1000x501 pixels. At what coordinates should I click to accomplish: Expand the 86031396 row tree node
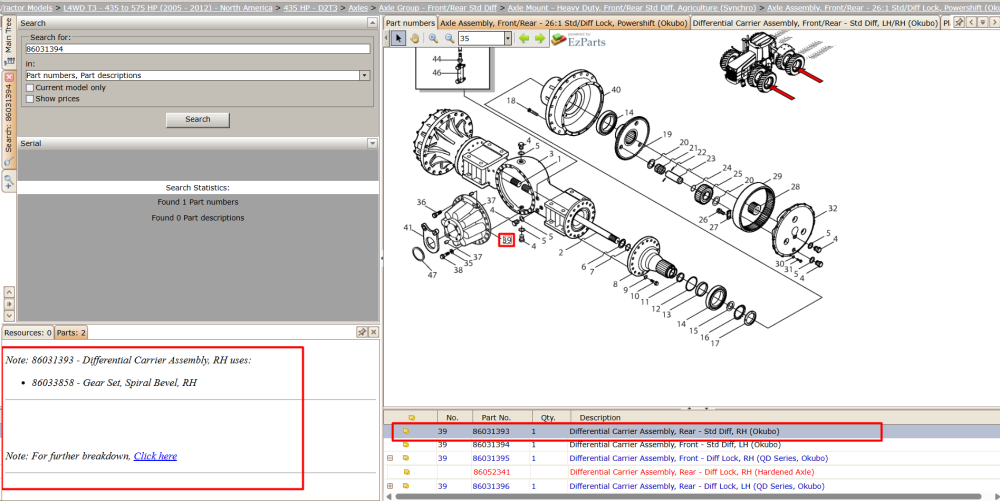tap(390, 486)
